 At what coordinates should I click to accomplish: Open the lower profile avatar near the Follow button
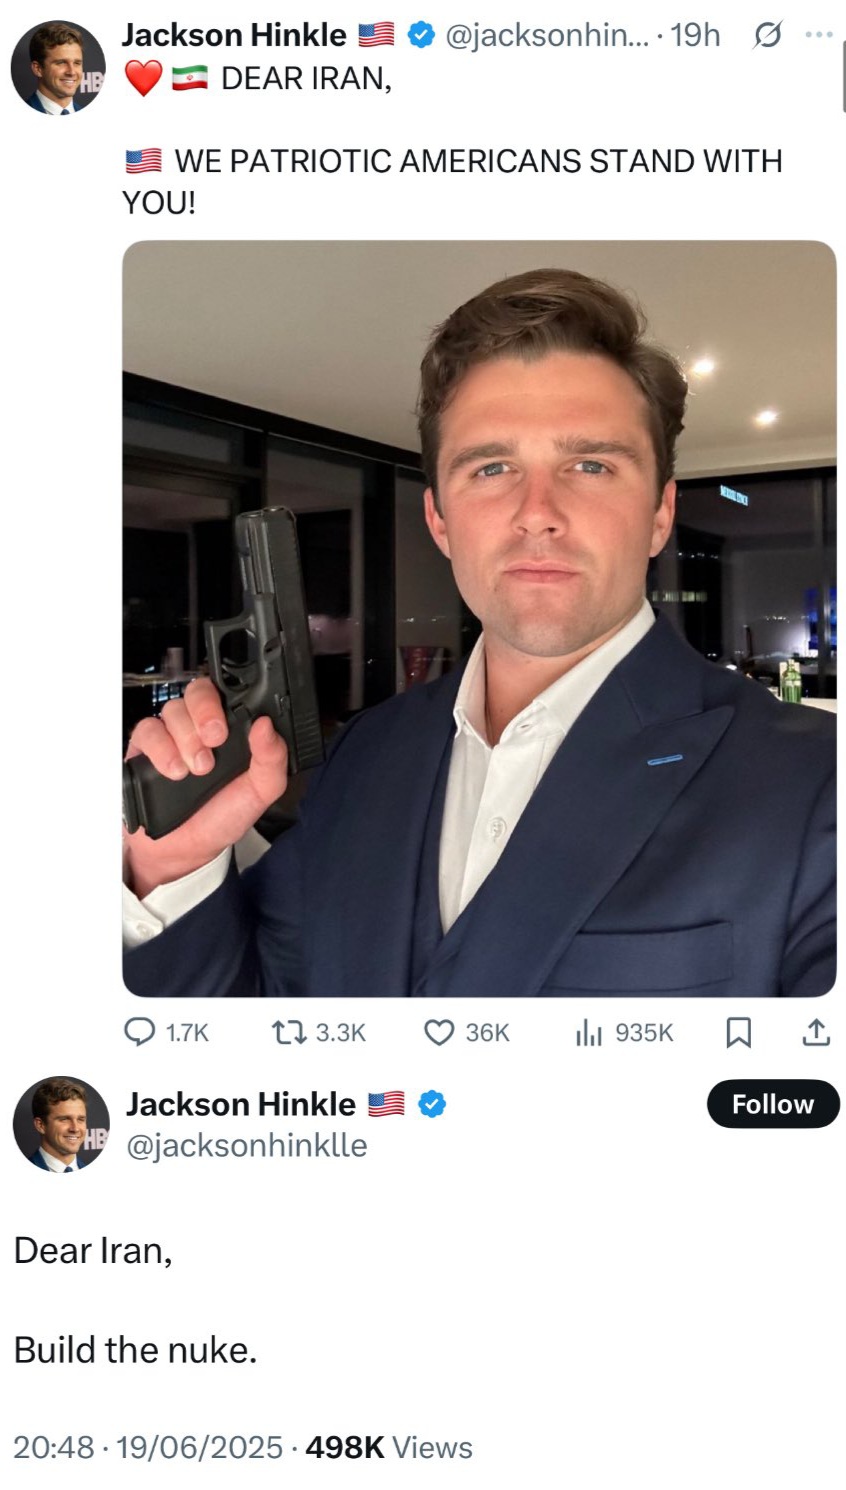click(61, 1124)
